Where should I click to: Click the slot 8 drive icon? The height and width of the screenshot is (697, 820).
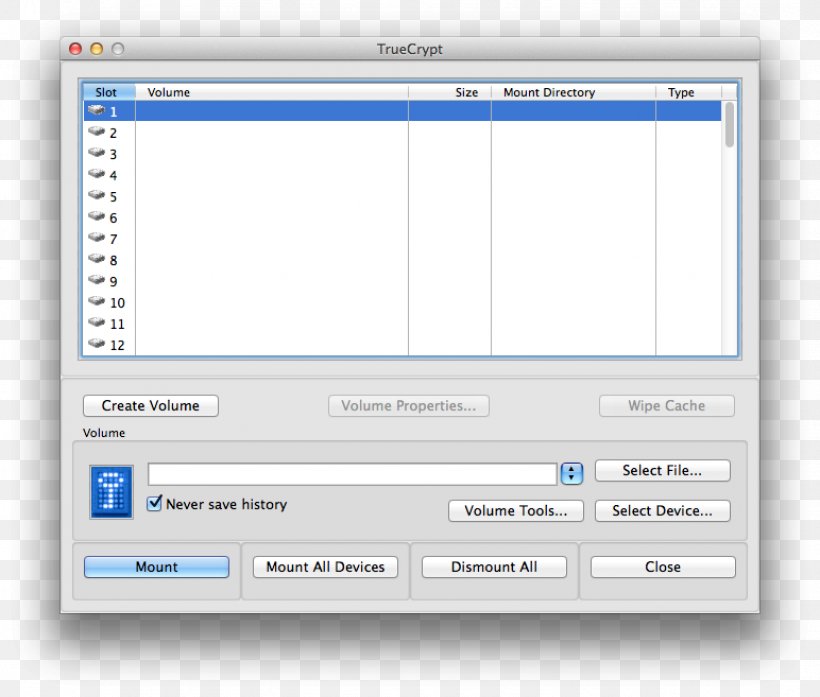[97, 260]
